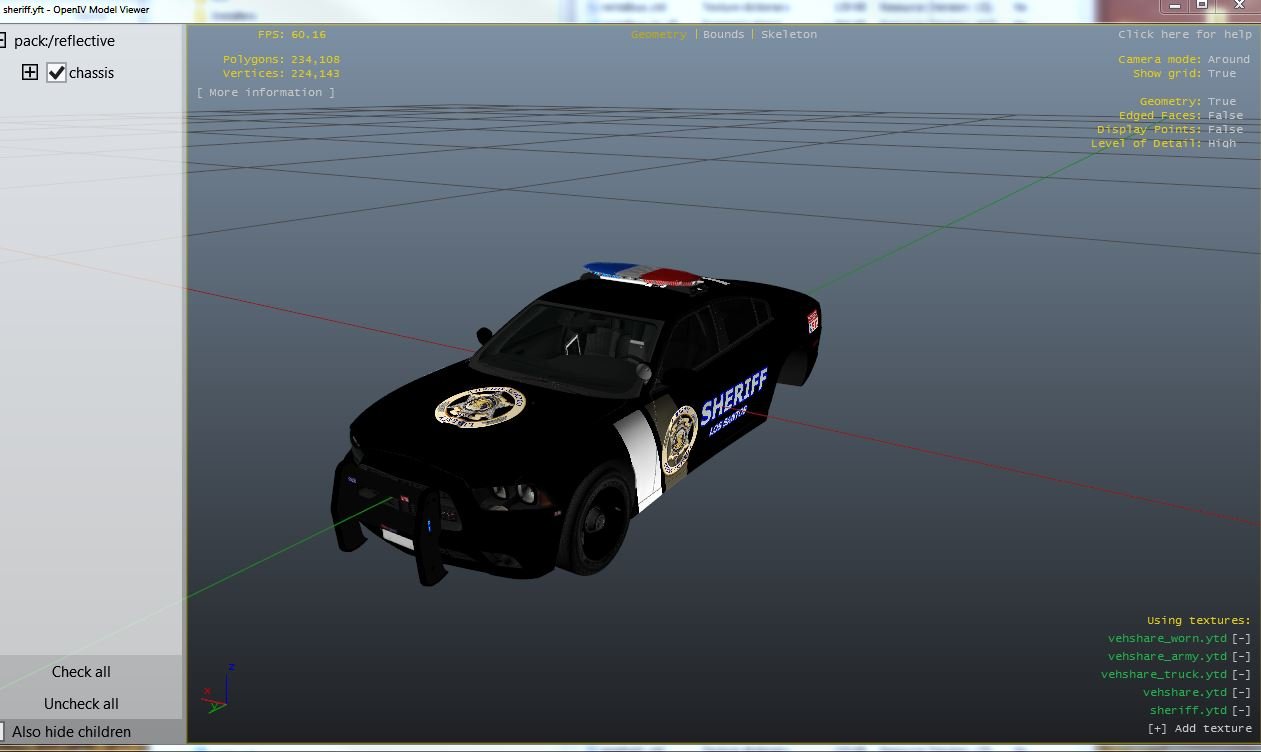Remove vehshare_army.ytd using its [-] button
The image size is (1261, 752).
click(x=1241, y=656)
